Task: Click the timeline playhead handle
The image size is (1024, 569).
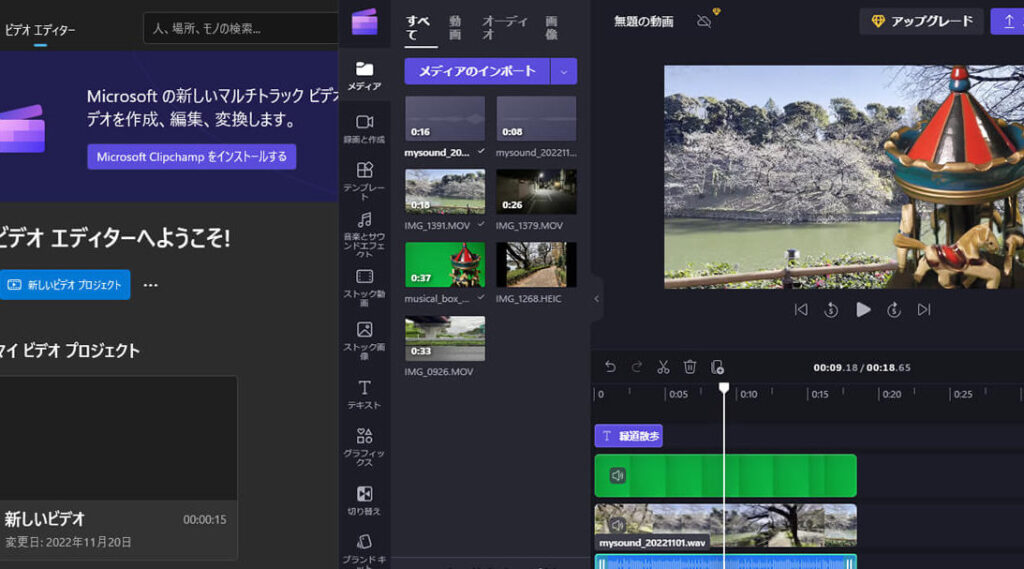Action: pyautogui.click(x=724, y=388)
